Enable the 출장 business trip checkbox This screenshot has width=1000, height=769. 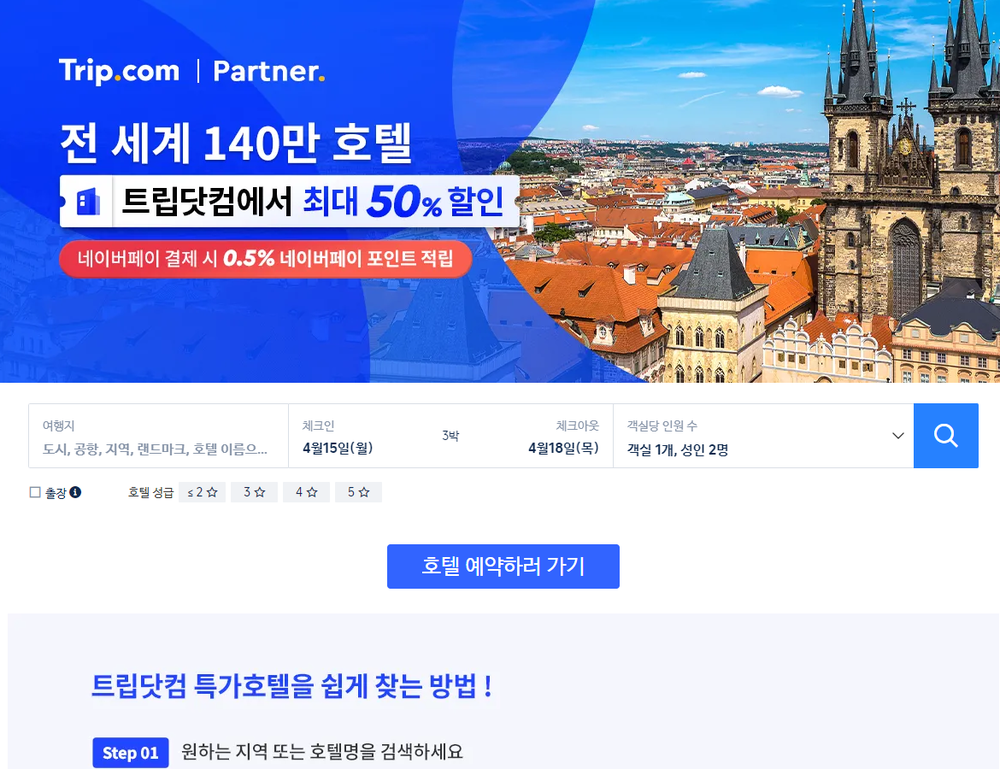pyautogui.click(x=35, y=492)
